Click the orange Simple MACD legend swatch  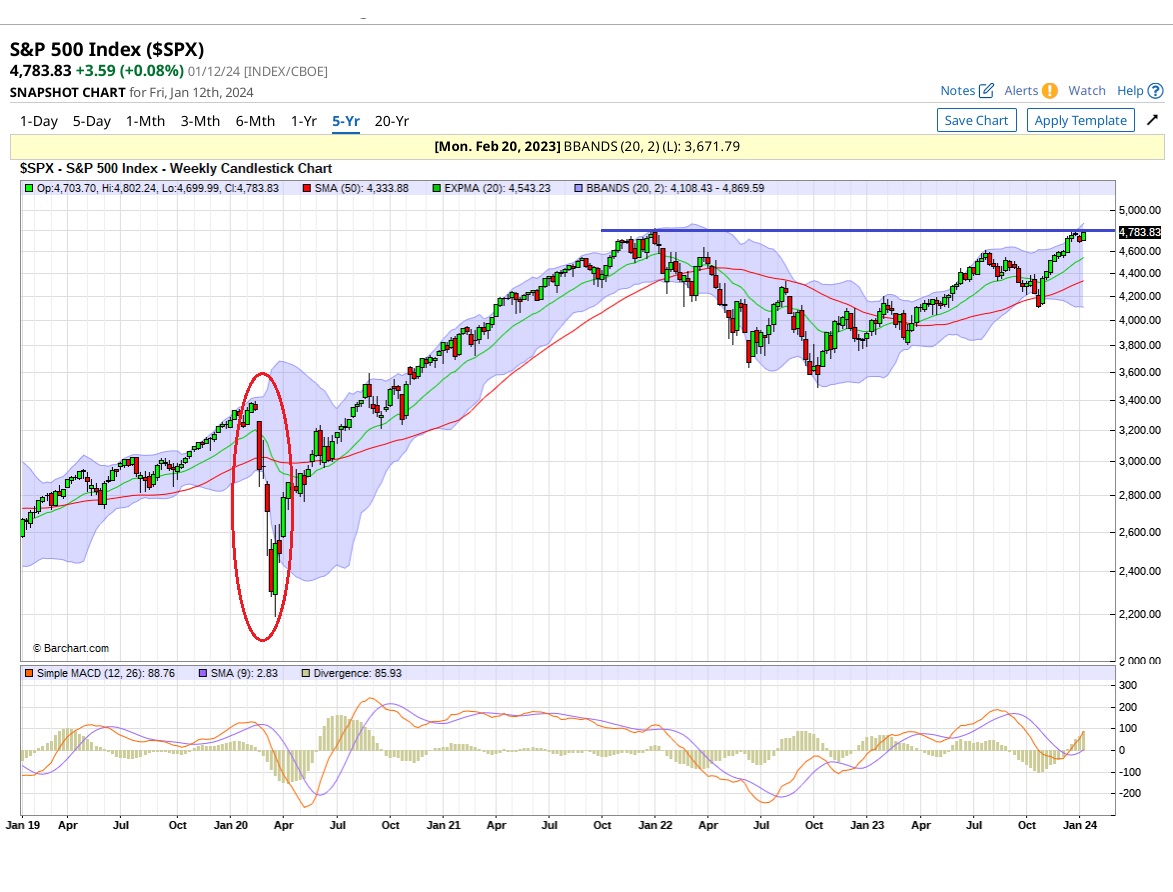[29, 673]
